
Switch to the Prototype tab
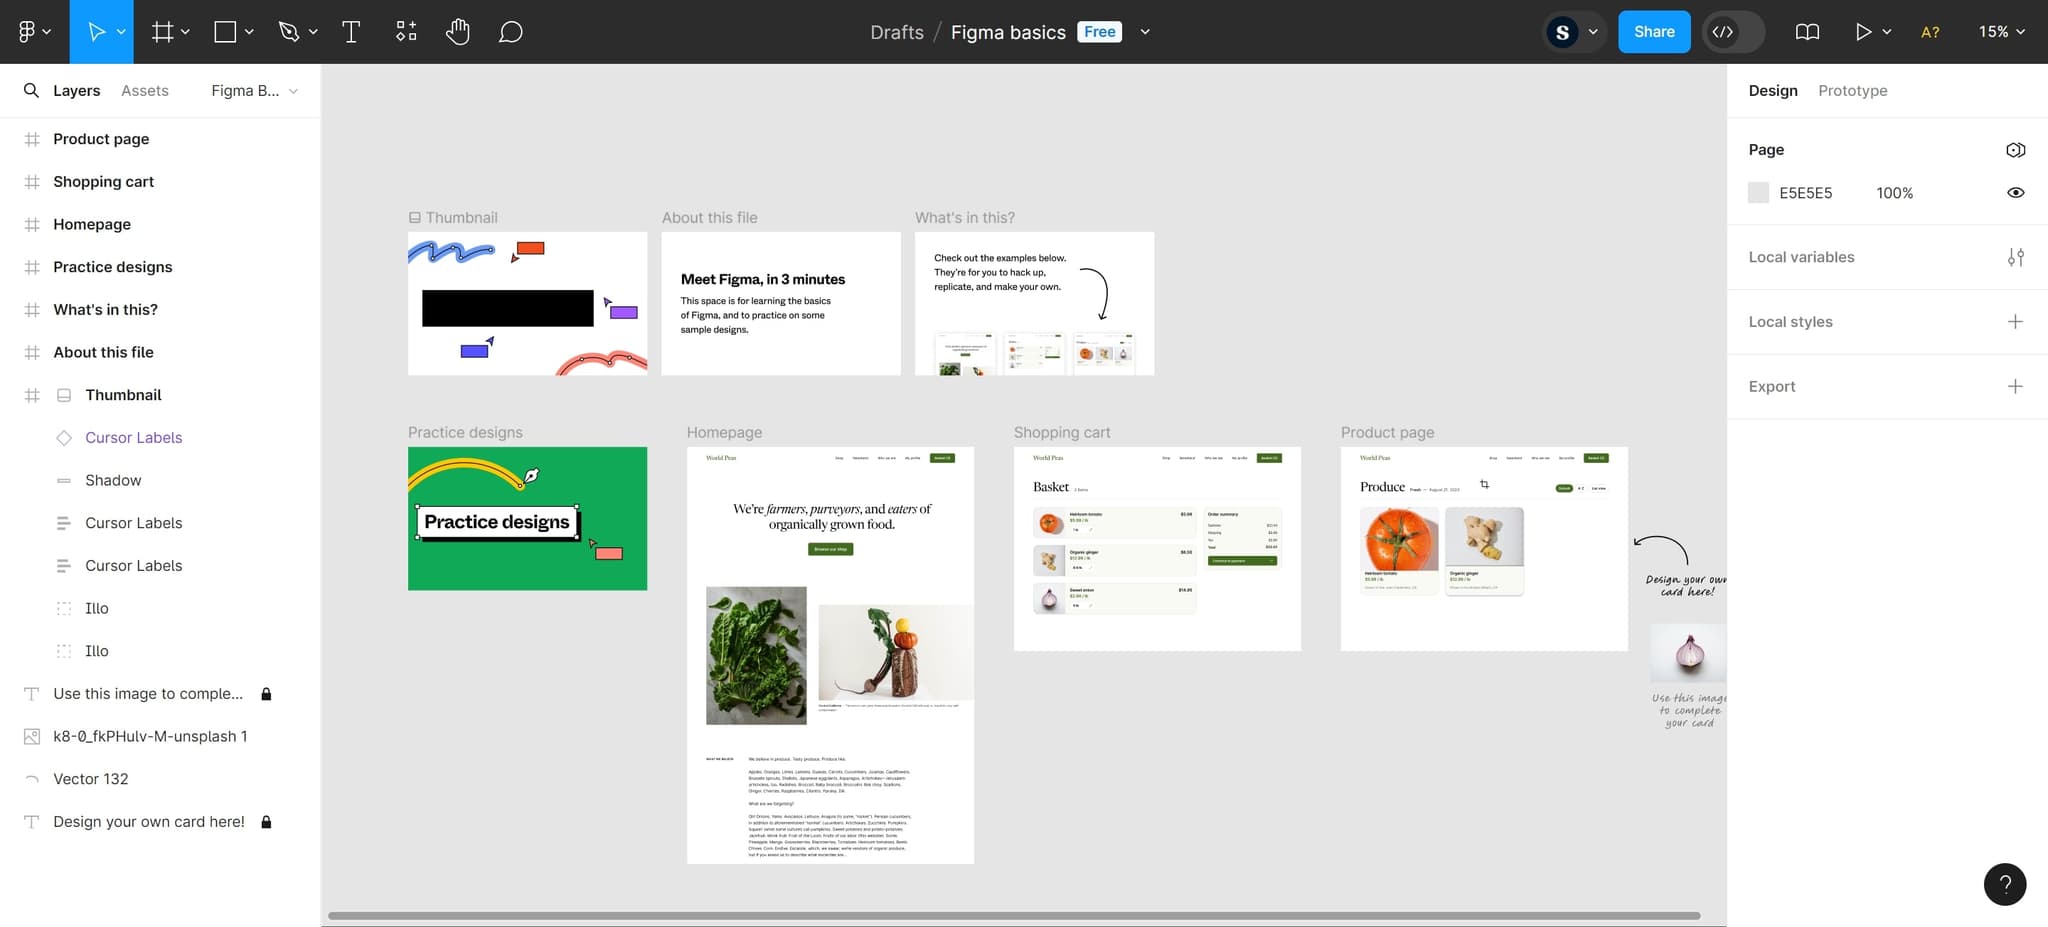click(x=1852, y=91)
